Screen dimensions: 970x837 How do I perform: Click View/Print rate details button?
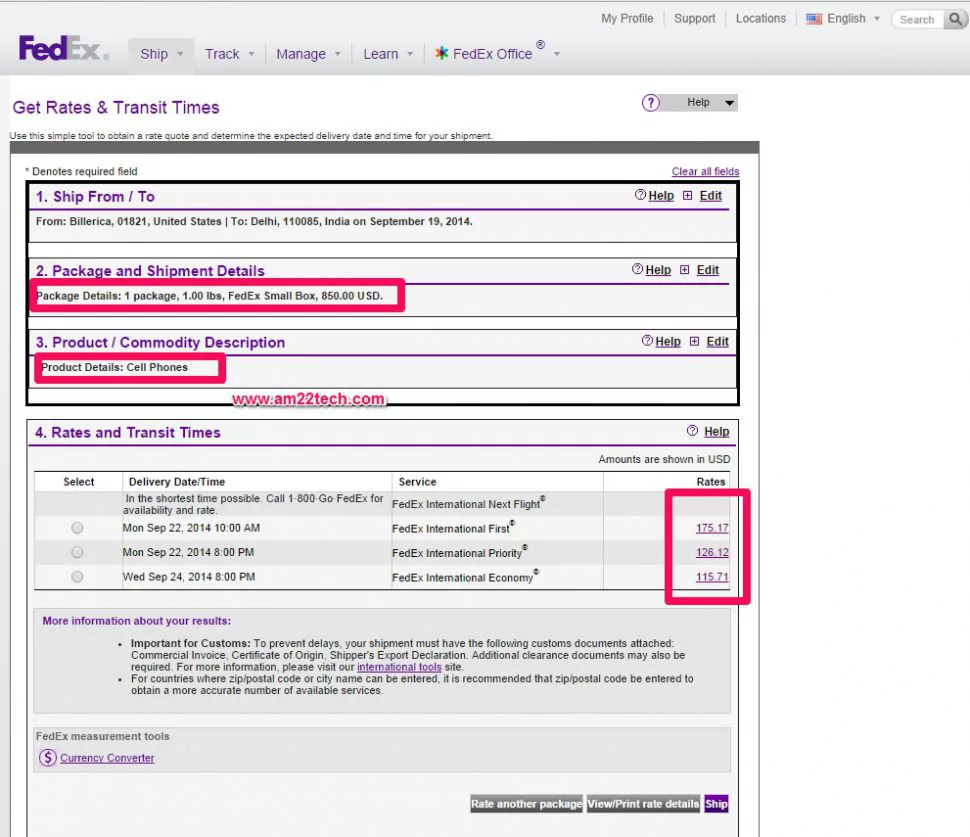(643, 804)
